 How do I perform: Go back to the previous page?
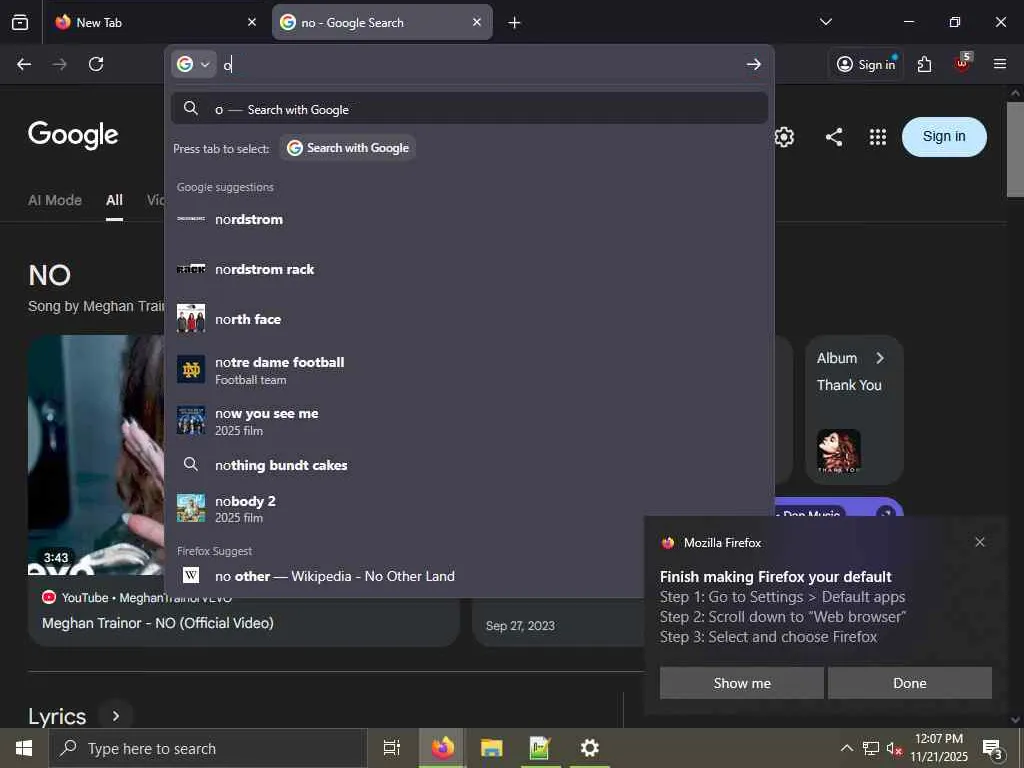click(24, 64)
